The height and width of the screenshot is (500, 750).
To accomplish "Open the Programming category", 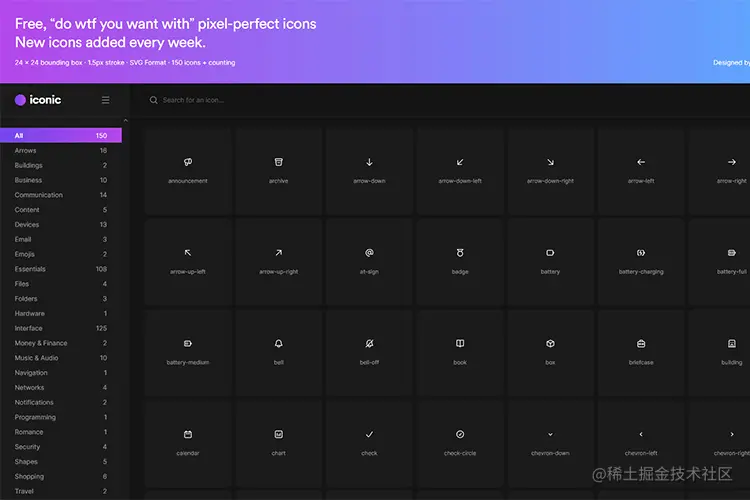I will (61, 417).
